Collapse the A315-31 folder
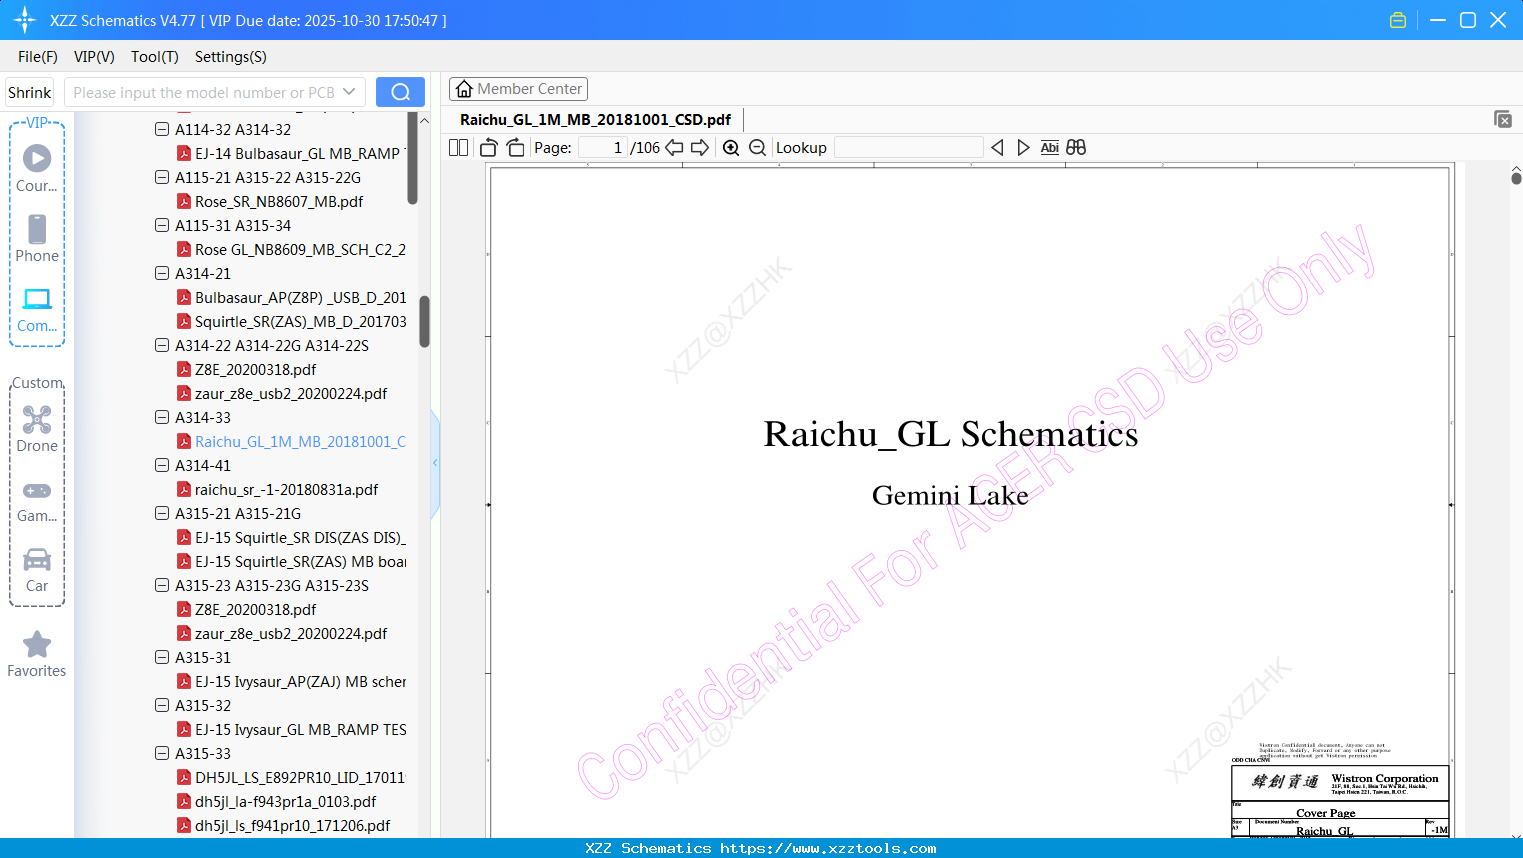 [x=162, y=657]
